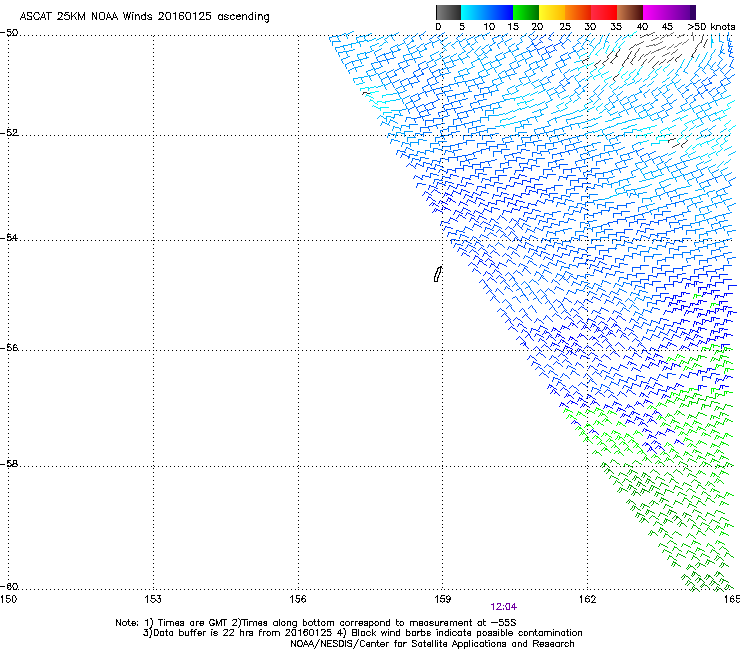Pick the dark purple >50 knots segment
740x650 pixels.
[693, 12]
